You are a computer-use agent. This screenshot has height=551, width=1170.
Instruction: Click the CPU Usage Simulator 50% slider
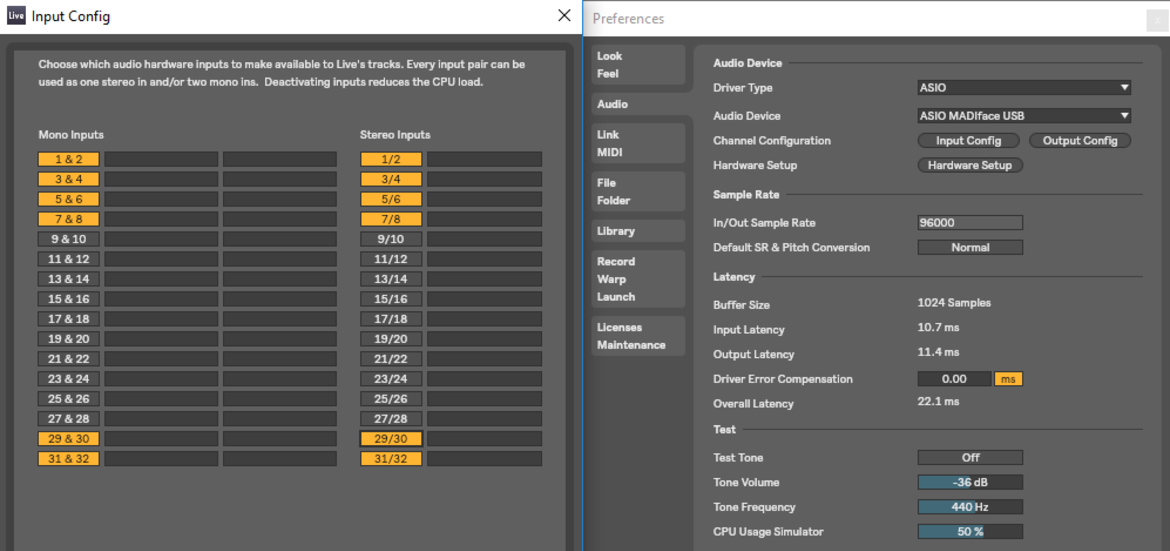tap(970, 532)
